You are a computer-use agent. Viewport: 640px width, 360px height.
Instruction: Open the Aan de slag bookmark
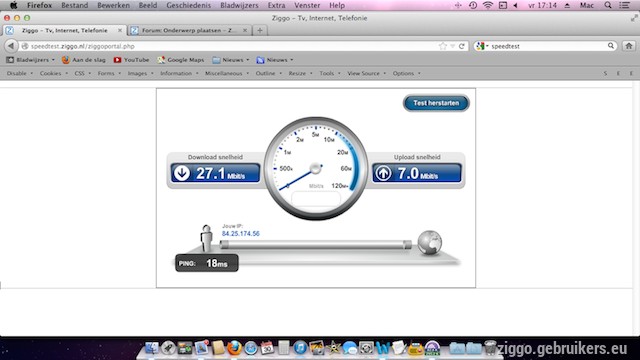84,60
